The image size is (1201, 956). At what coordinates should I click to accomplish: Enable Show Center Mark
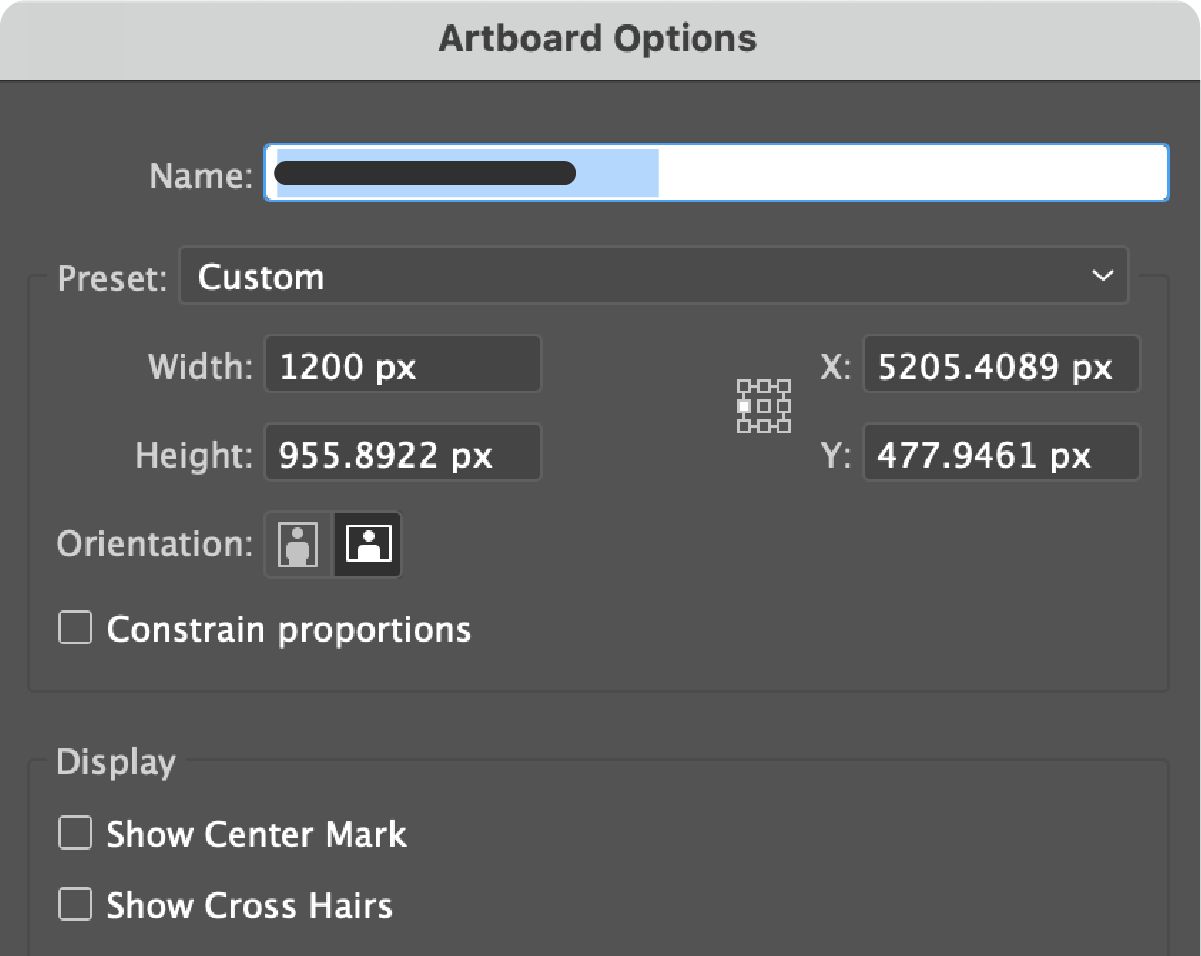[74, 834]
